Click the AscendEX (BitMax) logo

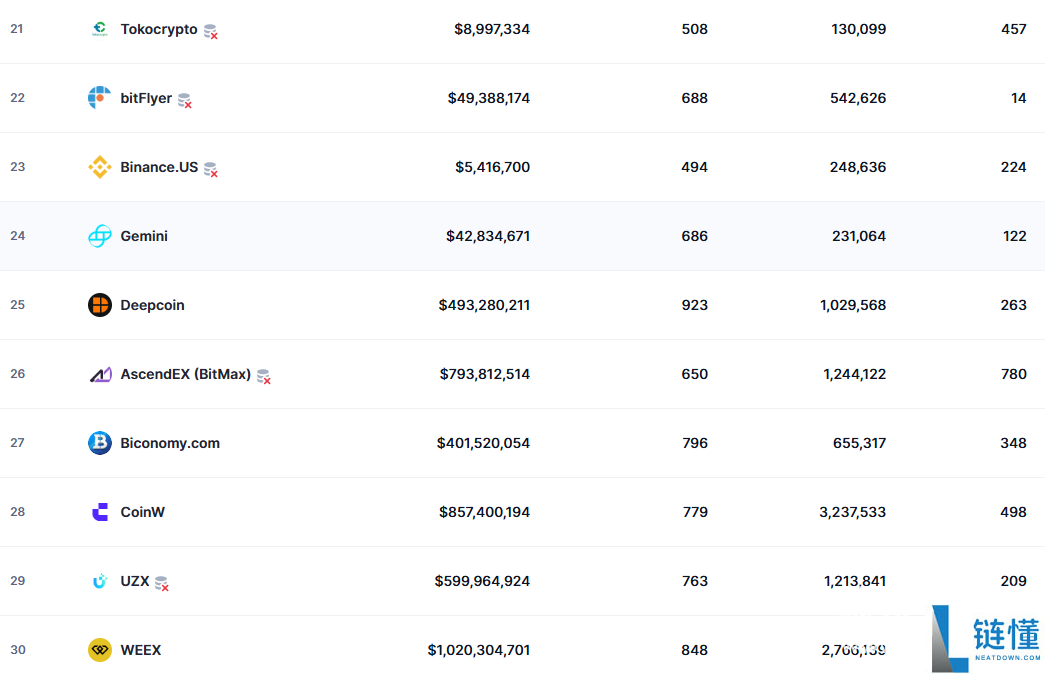point(100,374)
